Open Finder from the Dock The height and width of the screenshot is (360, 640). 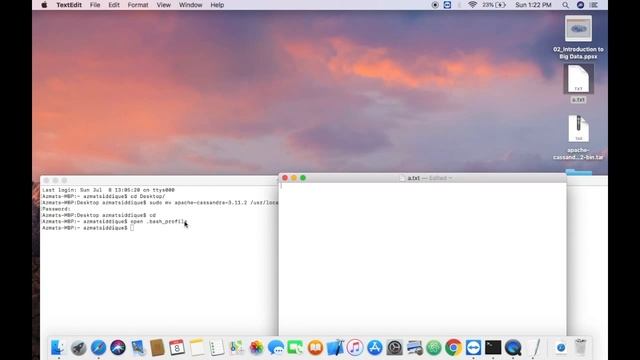[58, 348]
